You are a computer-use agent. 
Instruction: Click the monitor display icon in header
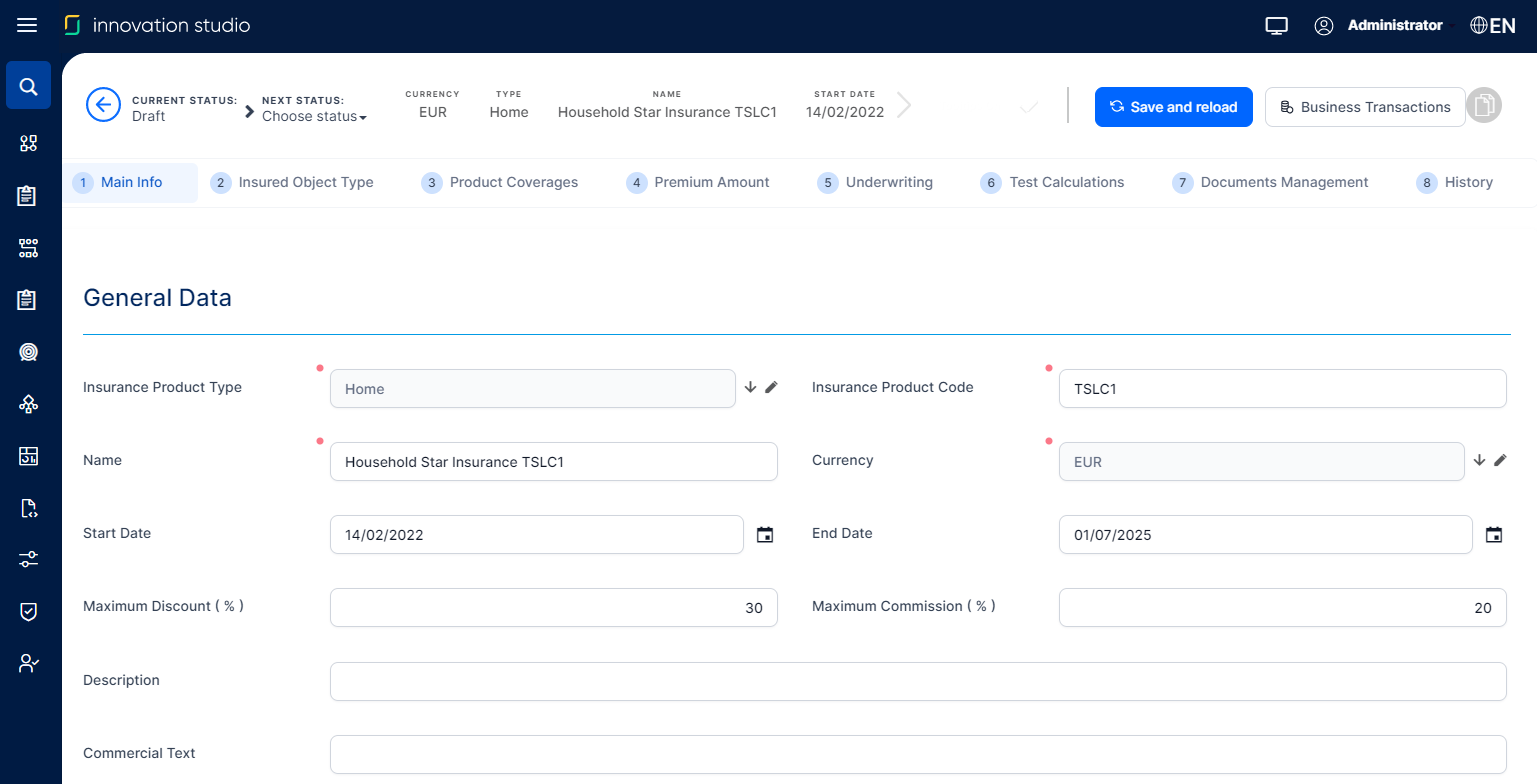[x=1276, y=26]
